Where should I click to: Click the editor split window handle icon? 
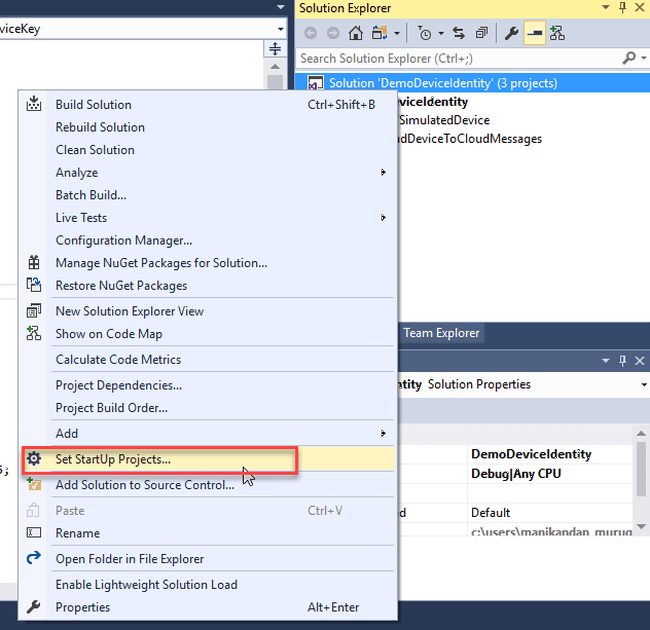pyautogui.click(x=275, y=48)
